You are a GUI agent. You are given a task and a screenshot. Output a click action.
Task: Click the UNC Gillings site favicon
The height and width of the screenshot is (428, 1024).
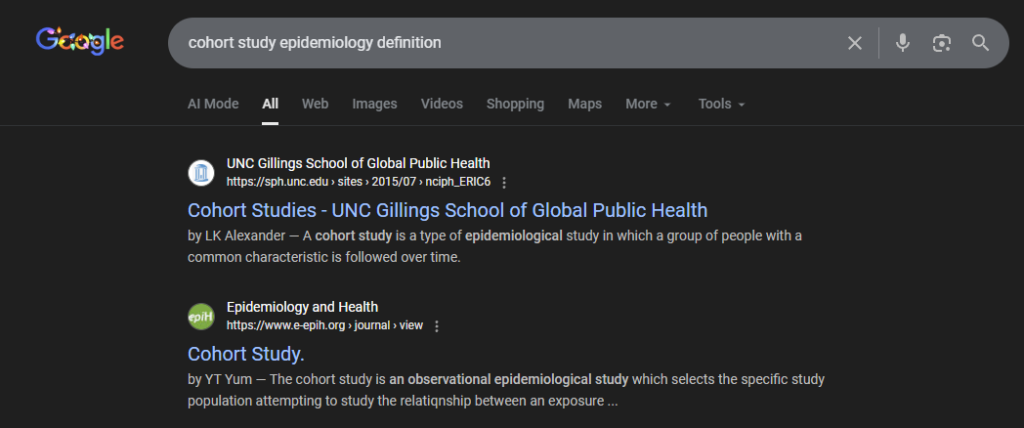[201, 173]
